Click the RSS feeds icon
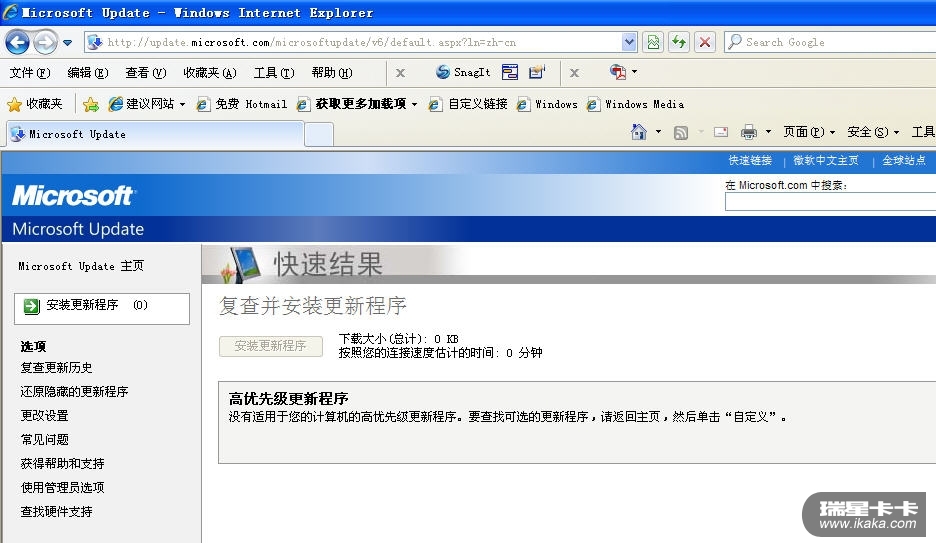The height and width of the screenshot is (543, 936). click(681, 132)
